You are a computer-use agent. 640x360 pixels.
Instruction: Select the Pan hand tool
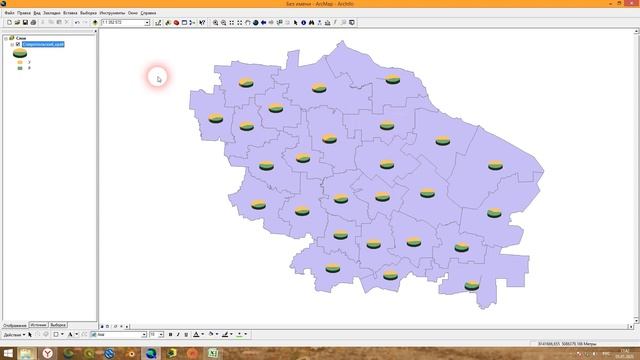tap(247, 23)
